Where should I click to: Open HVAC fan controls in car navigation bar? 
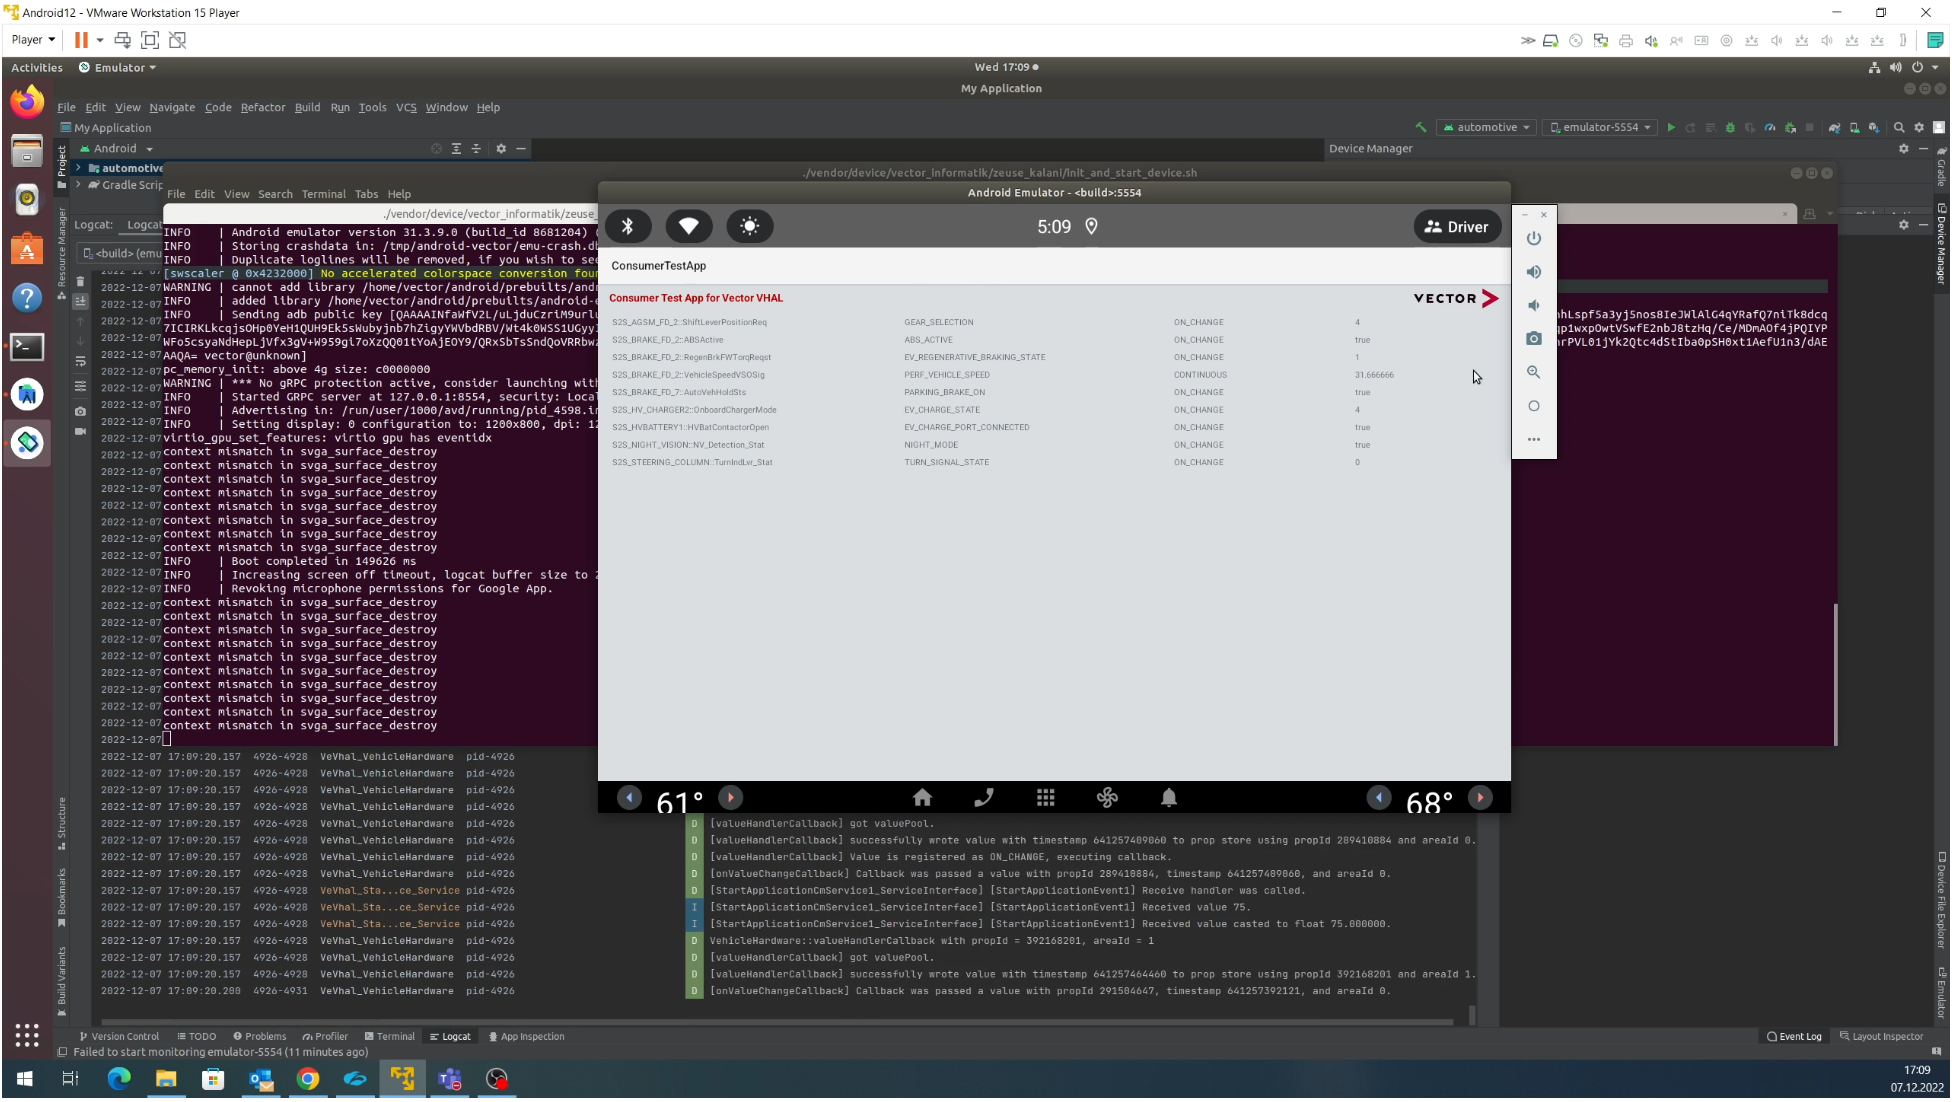pos(1107,797)
